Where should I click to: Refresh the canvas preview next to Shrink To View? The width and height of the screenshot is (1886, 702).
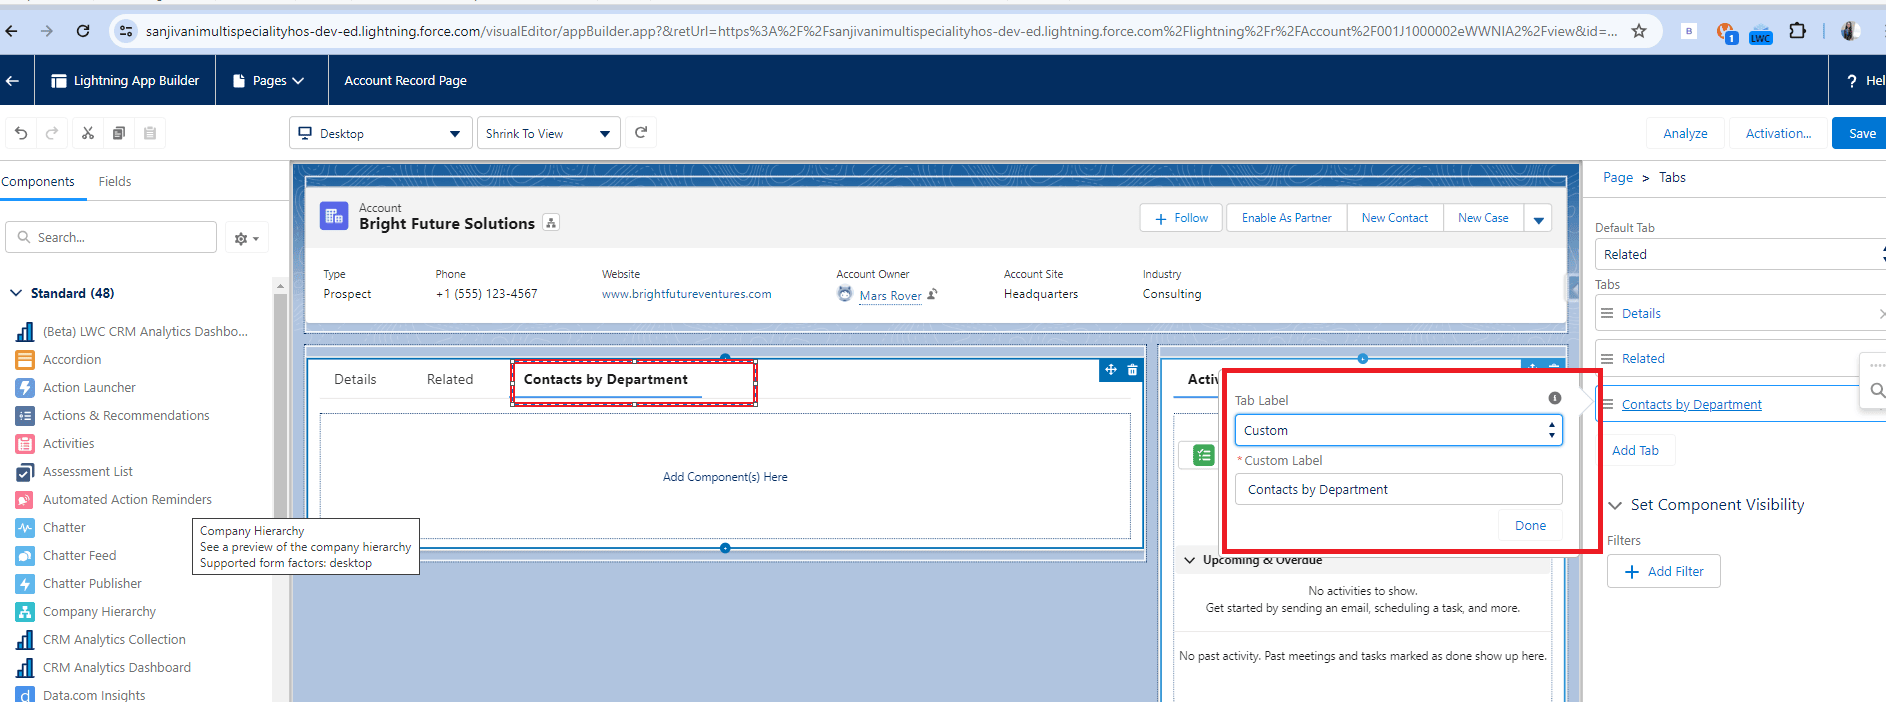[x=641, y=132]
